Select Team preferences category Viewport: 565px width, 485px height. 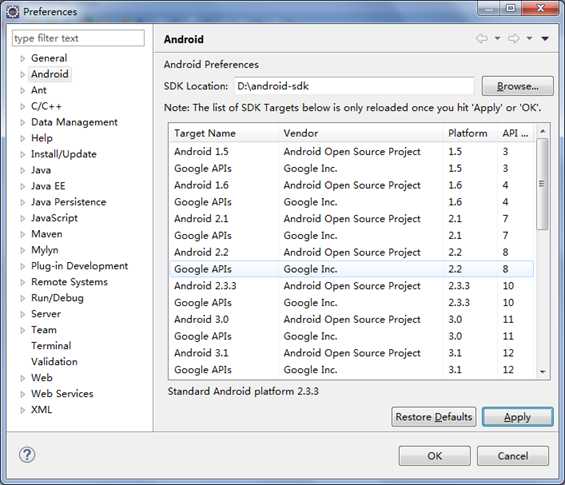pos(44,330)
